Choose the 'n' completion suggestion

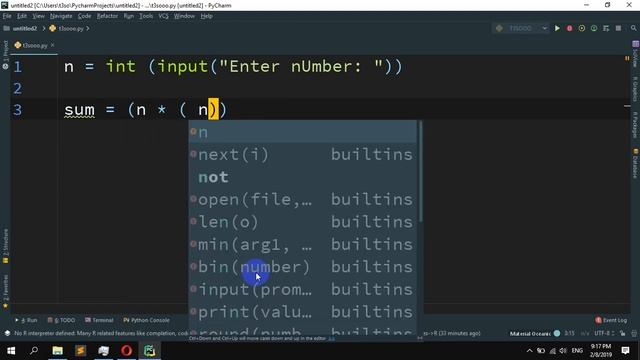(302, 132)
